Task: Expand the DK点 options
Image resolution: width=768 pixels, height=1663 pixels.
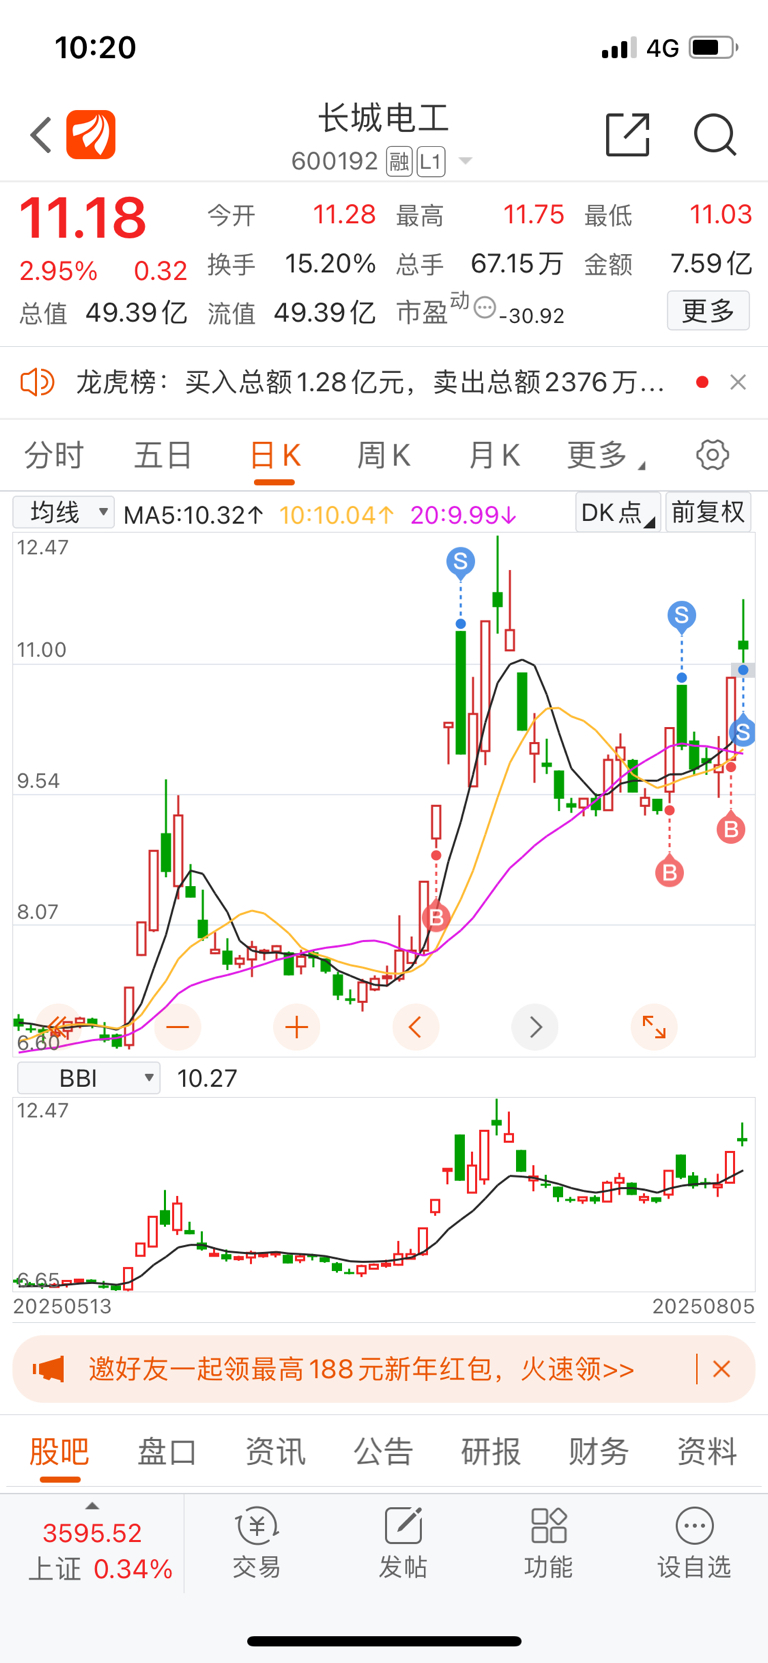Action: pos(618,513)
